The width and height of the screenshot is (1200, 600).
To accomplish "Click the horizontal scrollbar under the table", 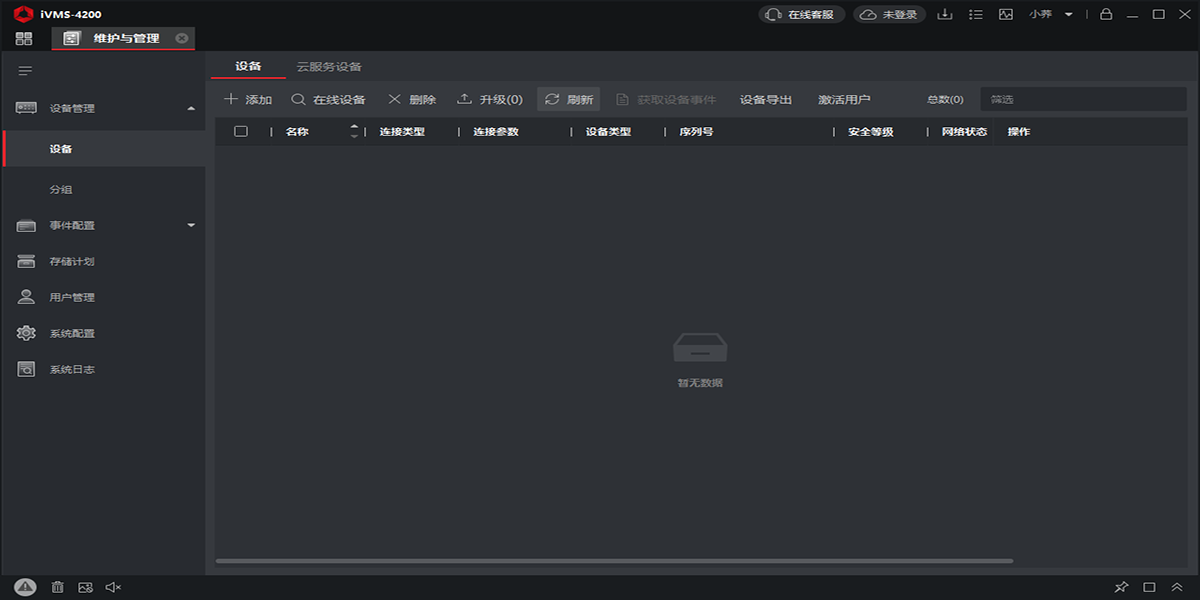I will pos(614,561).
